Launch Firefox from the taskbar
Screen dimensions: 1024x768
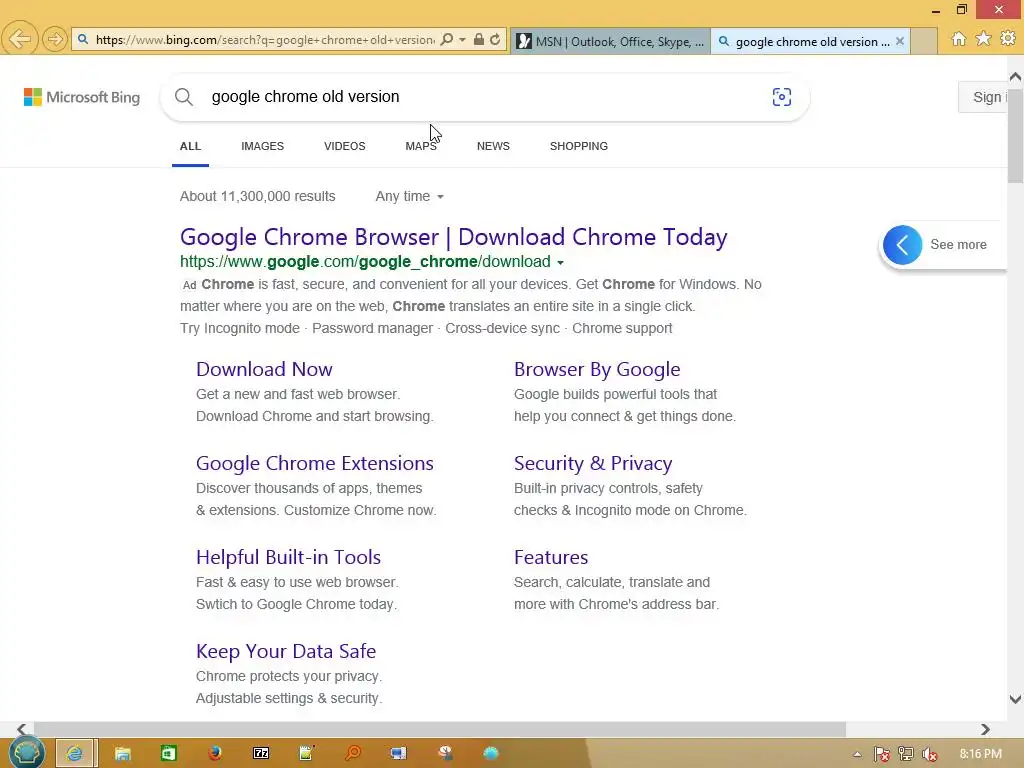coord(214,754)
